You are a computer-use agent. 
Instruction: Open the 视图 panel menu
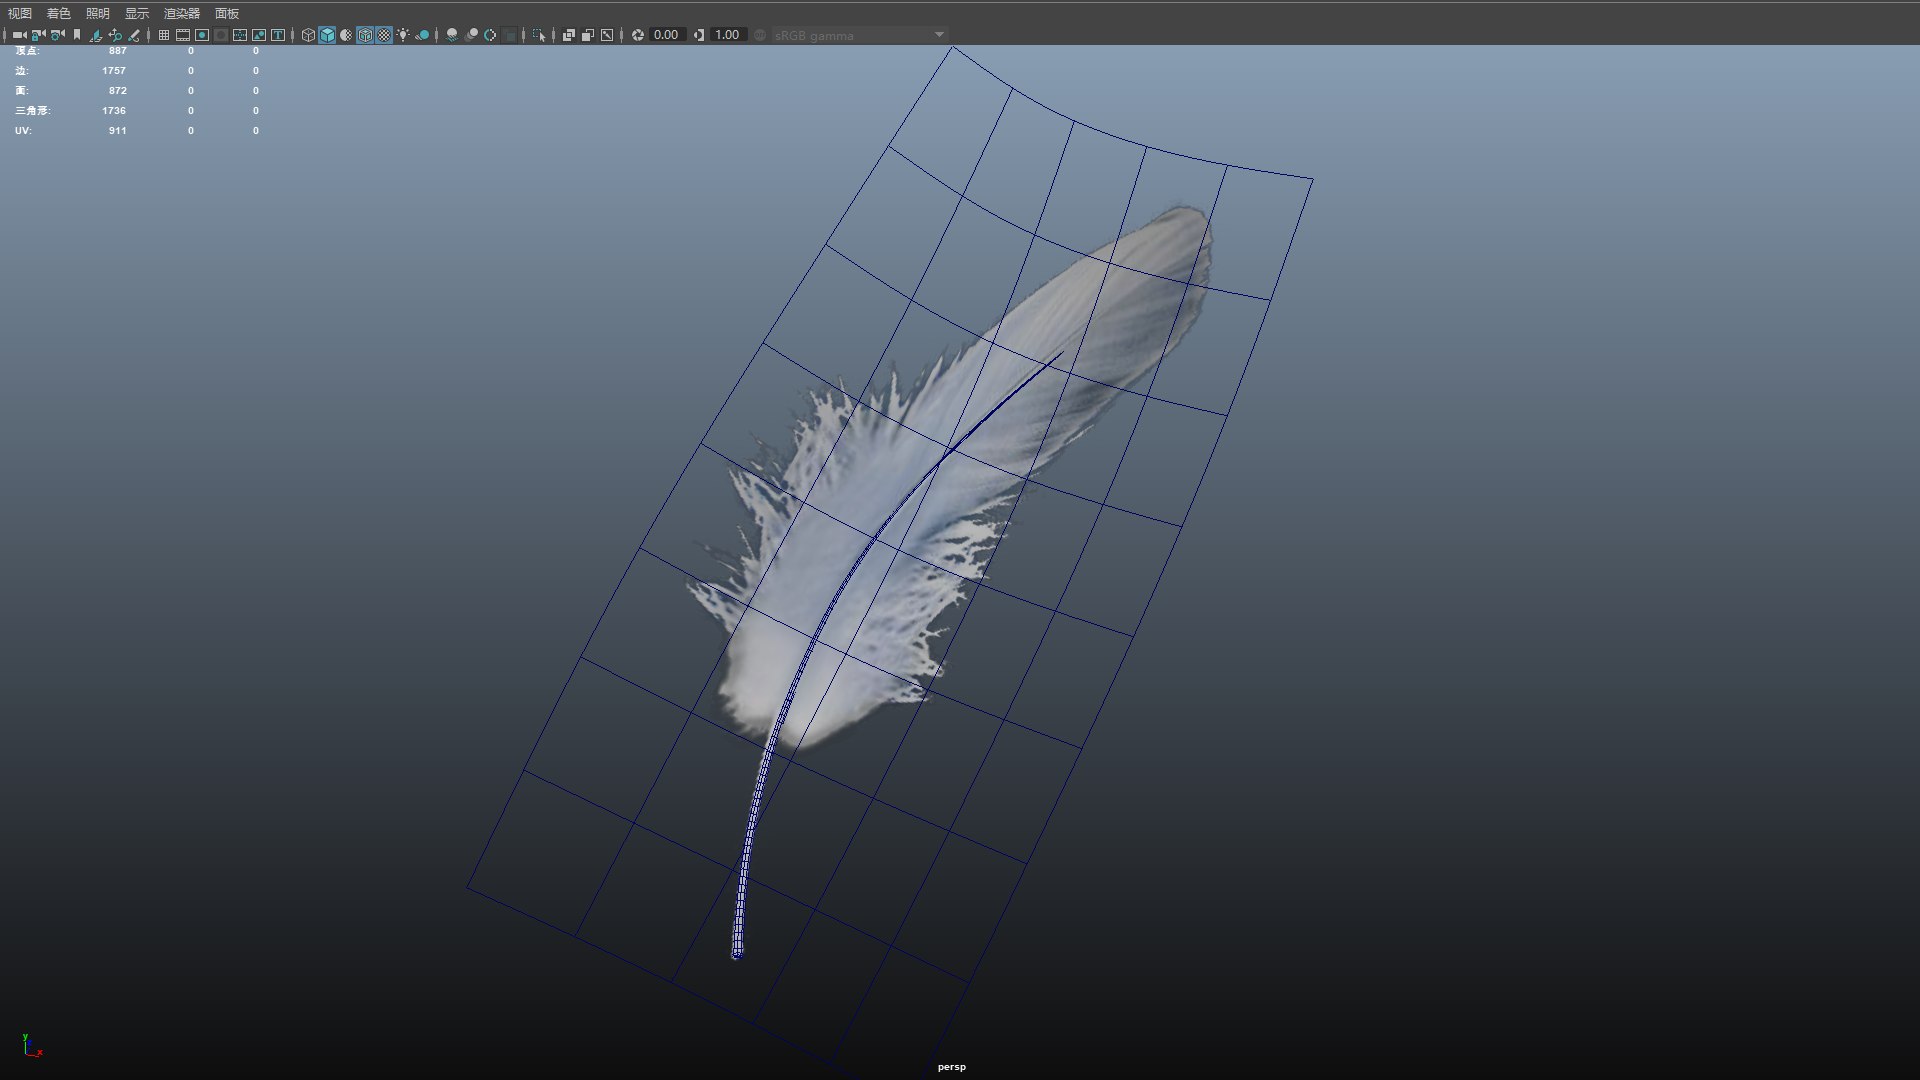pyautogui.click(x=20, y=13)
